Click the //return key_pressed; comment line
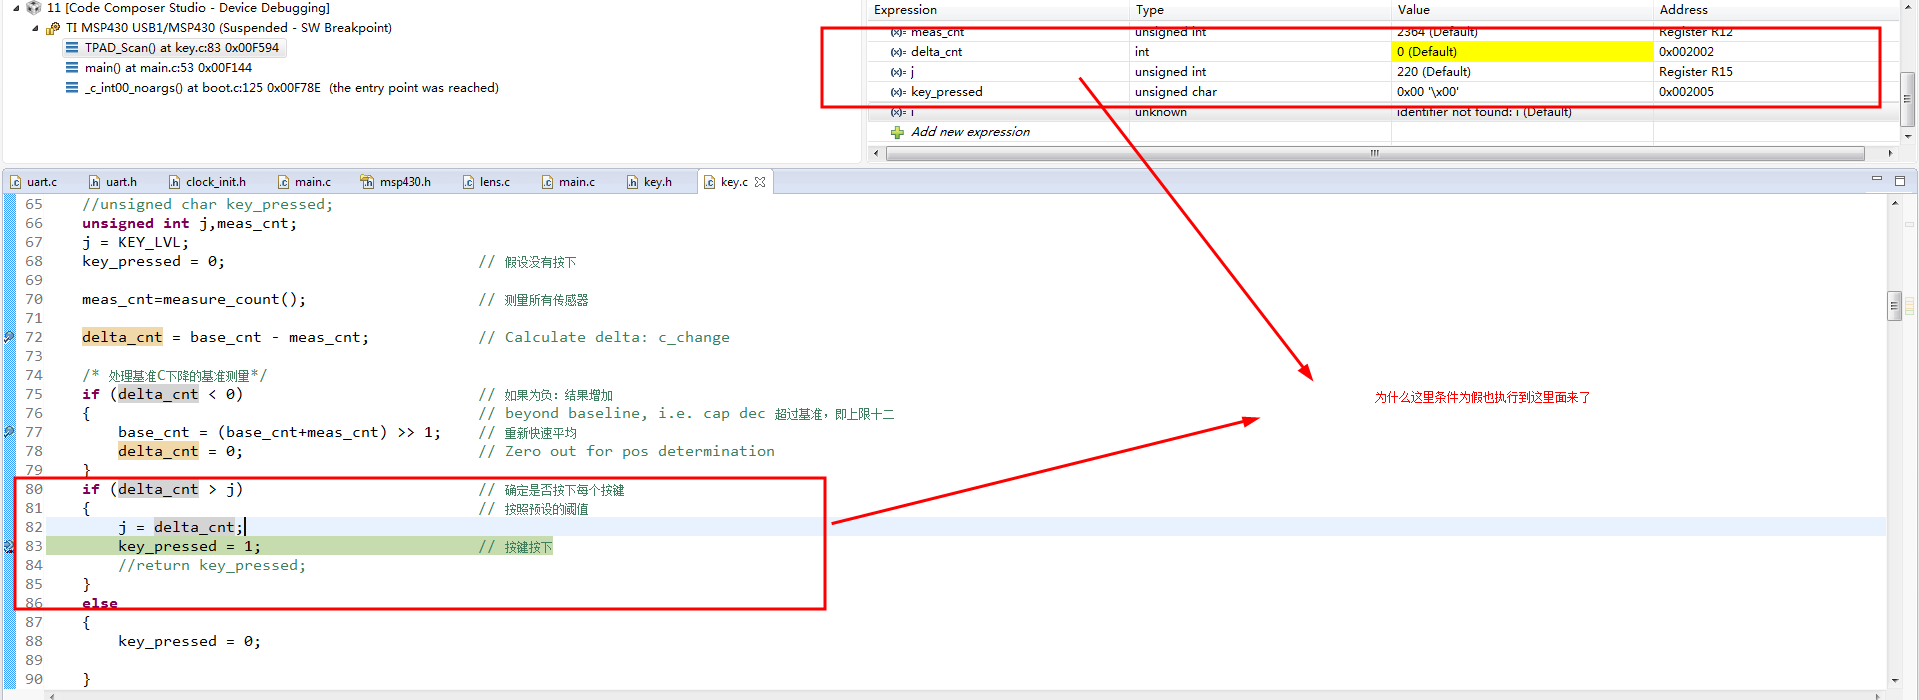 pyautogui.click(x=212, y=565)
